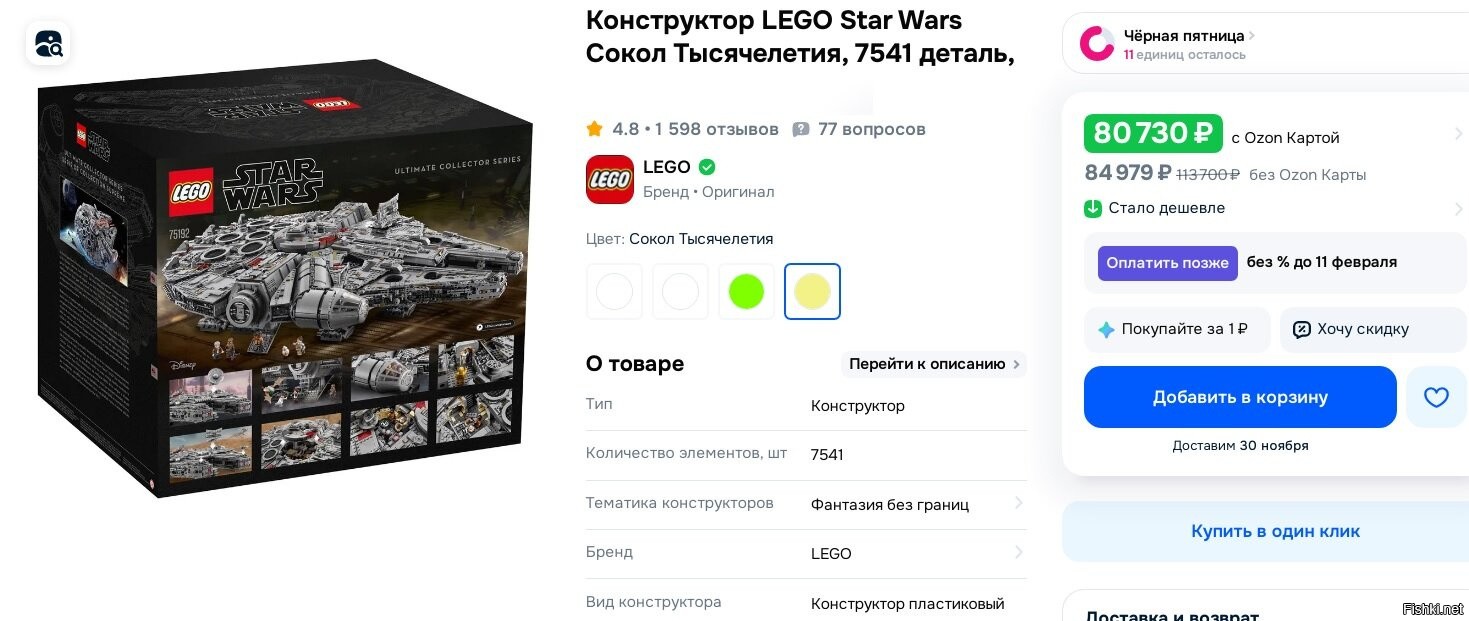Open the 1 598 отзывов reviews link
Viewport: 1469px width, 621px height.
[717, 129]
